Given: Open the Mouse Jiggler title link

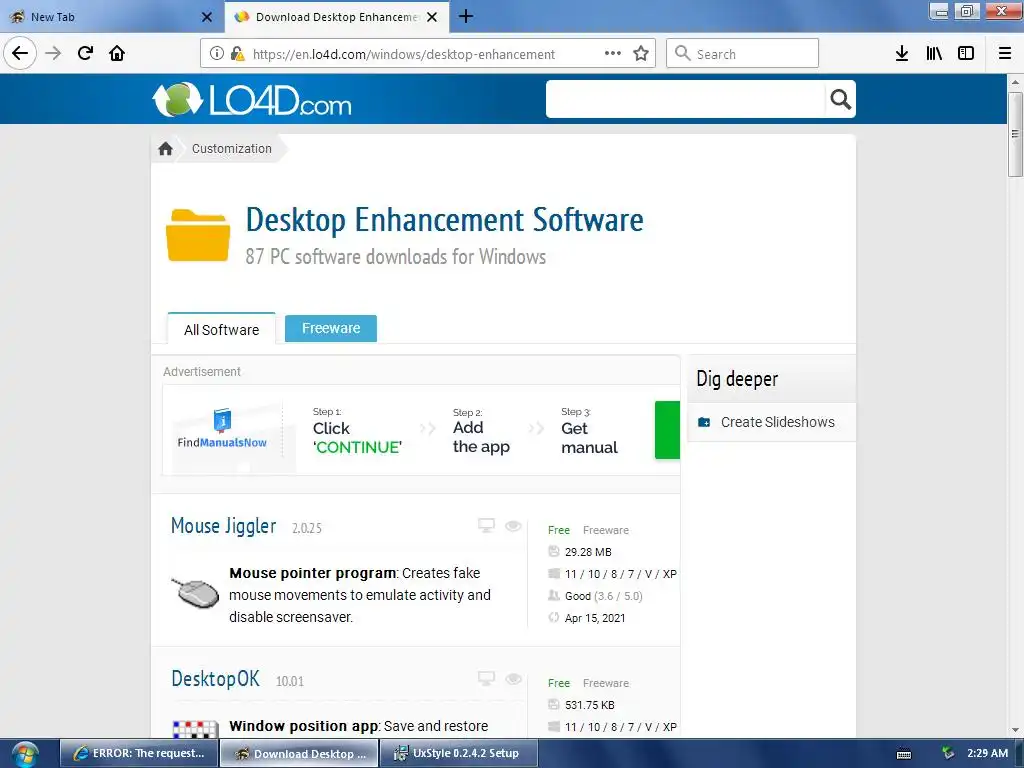Looking at the screenshot, I should (x=223, y=526).
